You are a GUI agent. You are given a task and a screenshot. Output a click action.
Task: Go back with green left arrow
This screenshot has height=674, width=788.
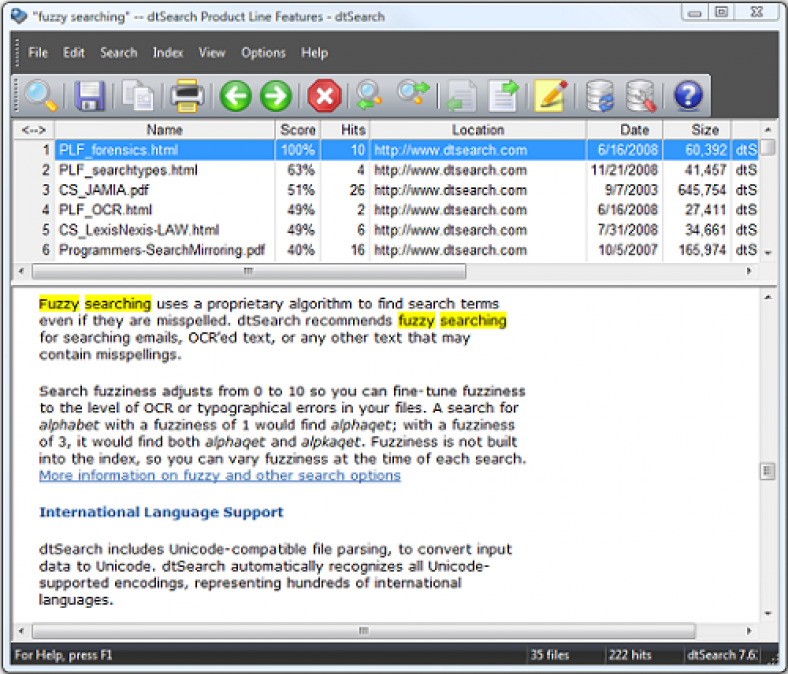pos(235,95)
